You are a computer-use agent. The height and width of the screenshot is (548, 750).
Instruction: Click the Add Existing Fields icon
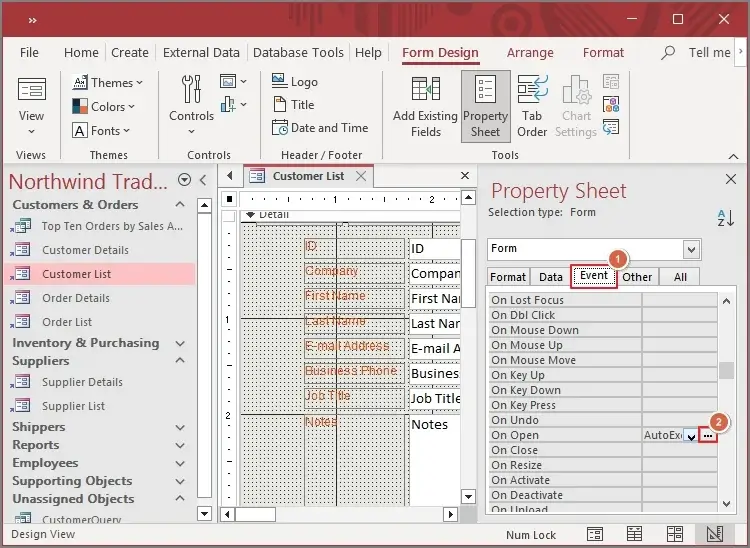coord(425,90)
